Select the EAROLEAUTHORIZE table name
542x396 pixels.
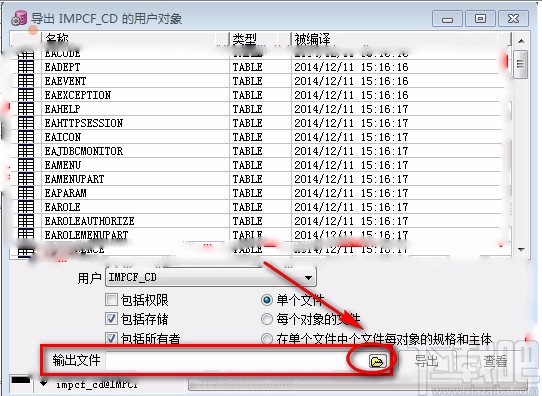(90, 221)
